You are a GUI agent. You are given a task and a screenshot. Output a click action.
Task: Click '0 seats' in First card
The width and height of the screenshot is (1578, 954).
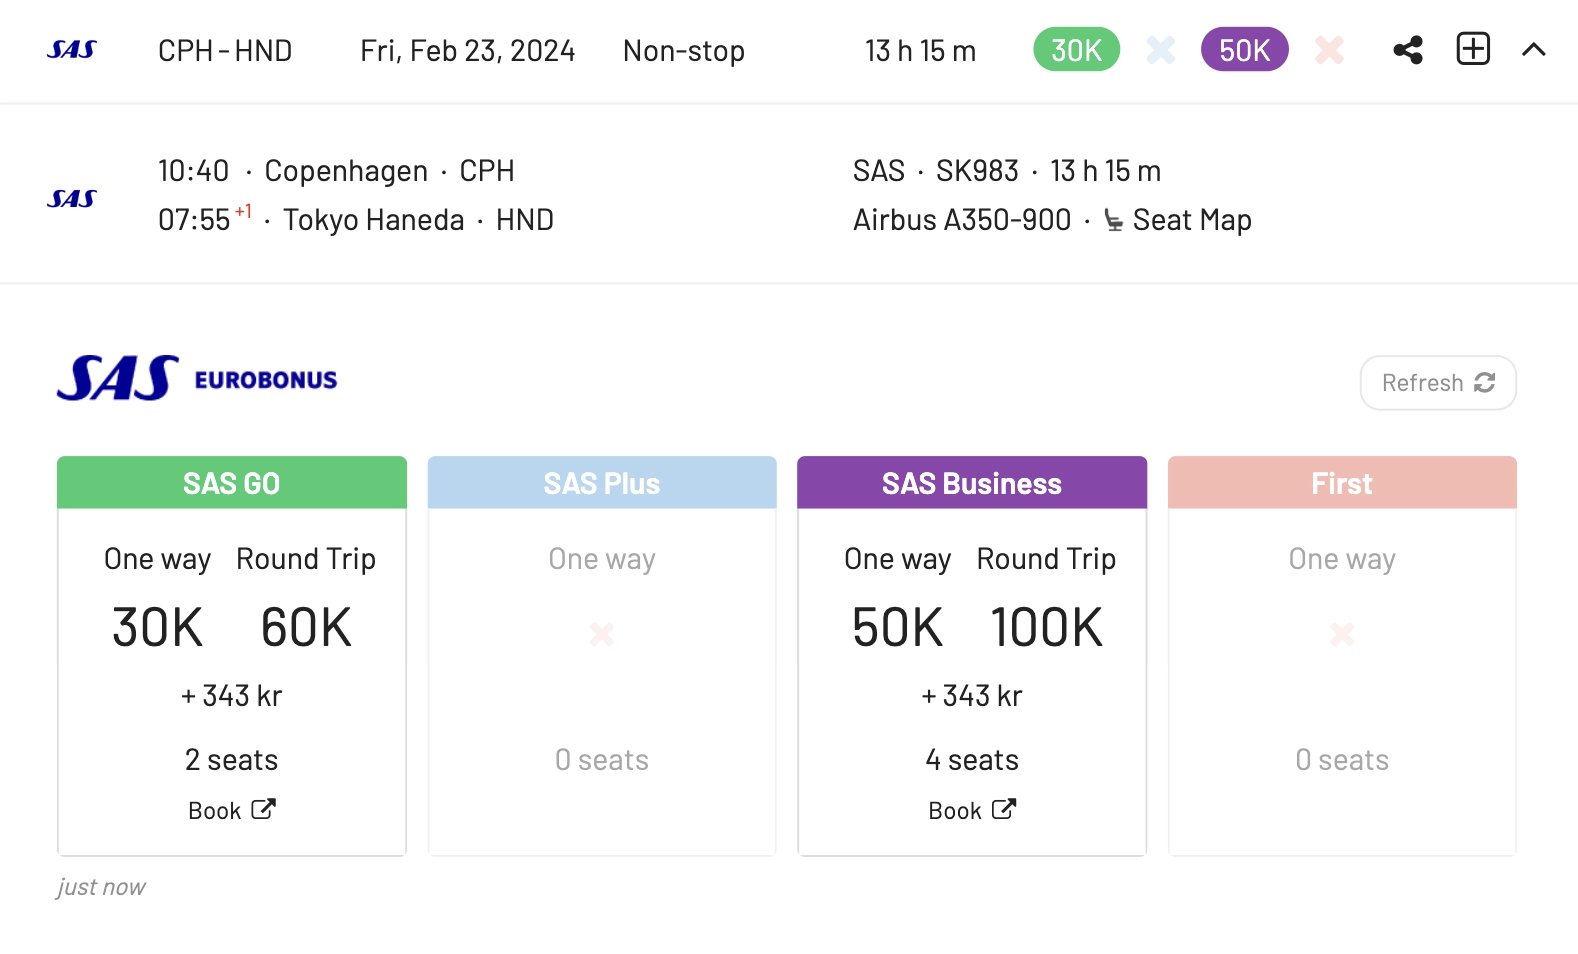point(1342,760)
